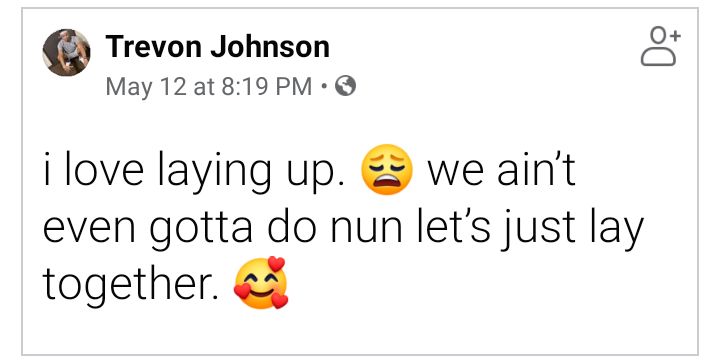Image resolution: width=720 pixels, height=362 pixels.
Task: Click the weary face emoji
Action: (387, 170)
